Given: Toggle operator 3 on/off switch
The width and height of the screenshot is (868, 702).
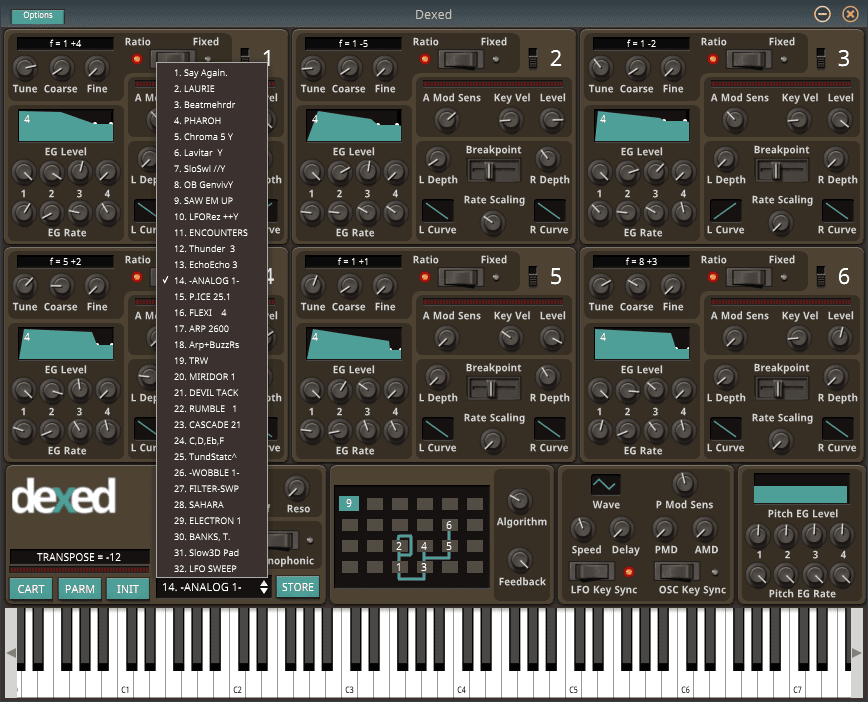Looking at the screenshot, I should coord(820,59).
